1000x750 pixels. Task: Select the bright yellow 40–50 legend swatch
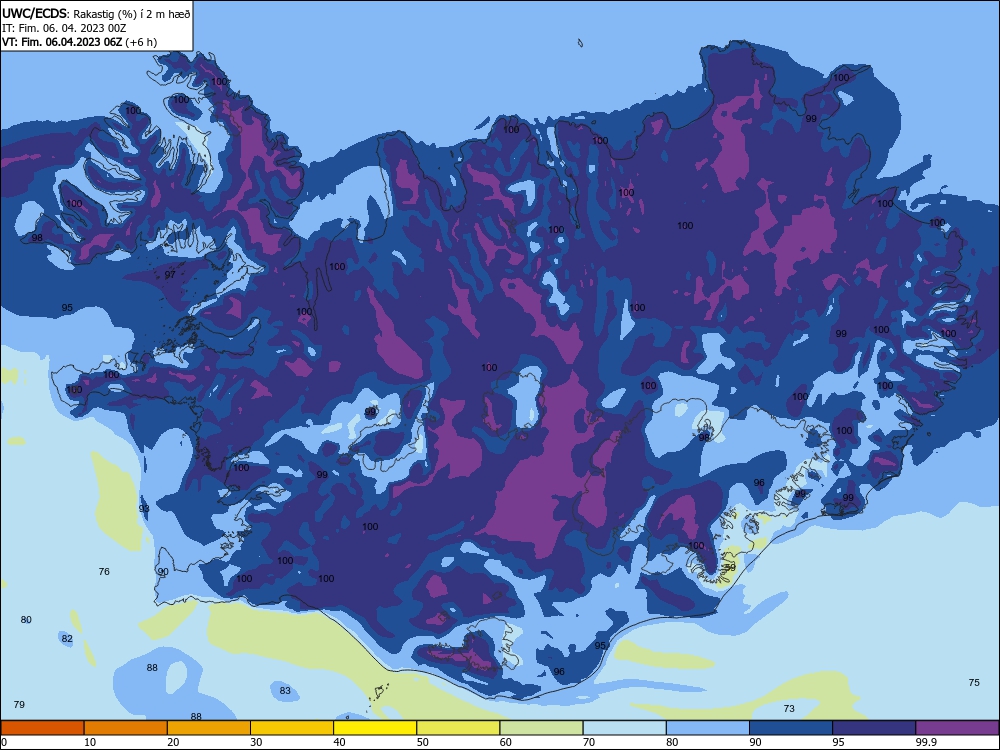(375, 728)
